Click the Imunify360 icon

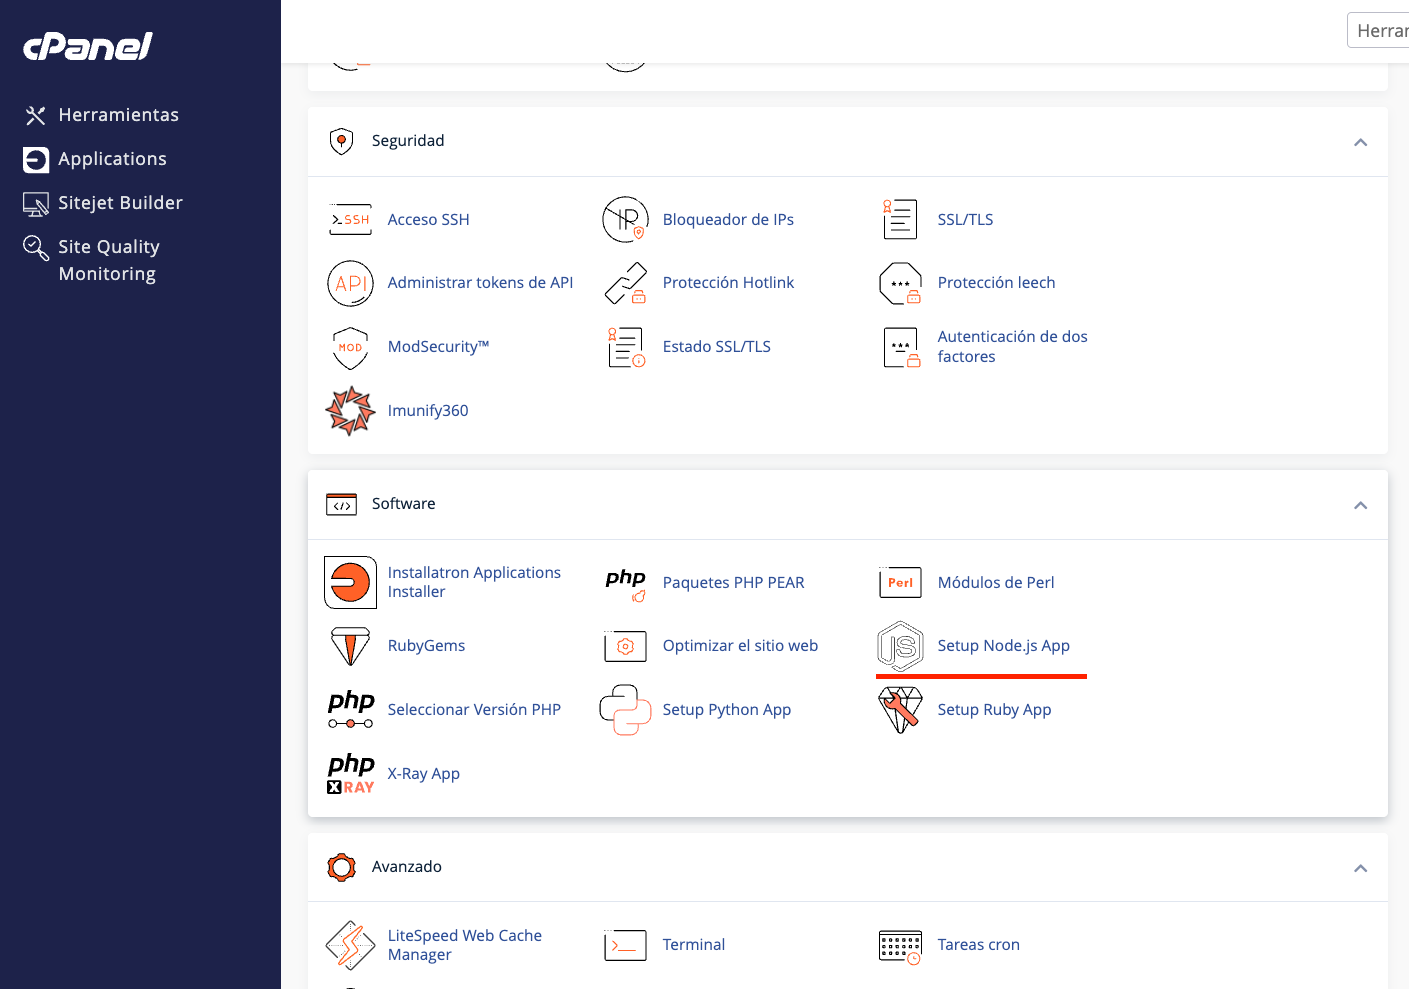point(350,411)
